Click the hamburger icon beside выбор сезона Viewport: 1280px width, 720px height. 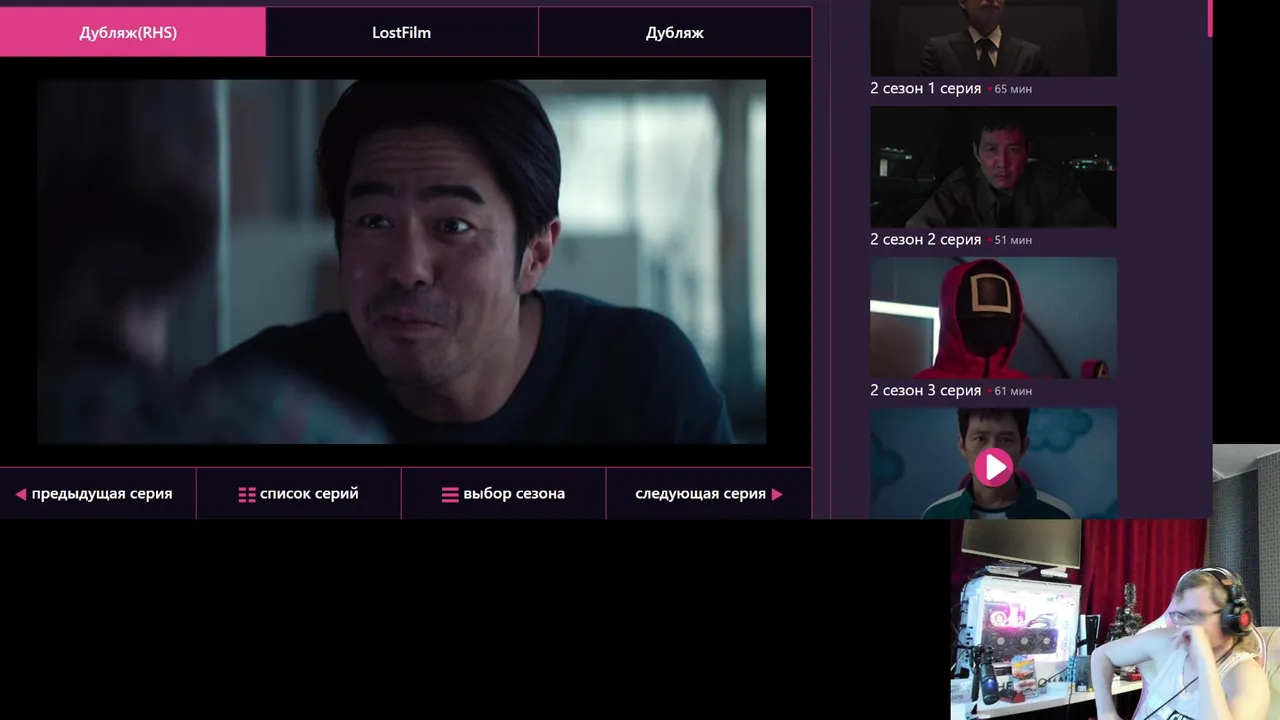[450, 494]
